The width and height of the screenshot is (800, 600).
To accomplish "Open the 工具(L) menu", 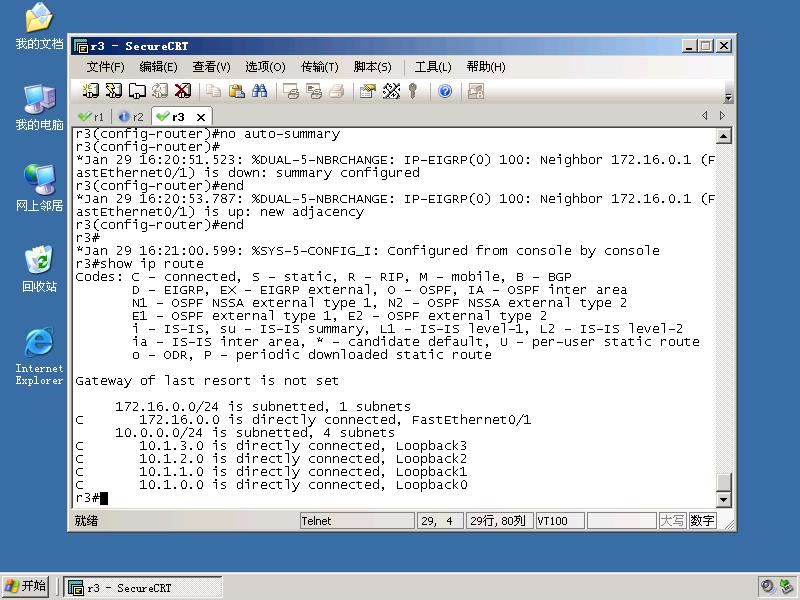I will coord(433,67).
